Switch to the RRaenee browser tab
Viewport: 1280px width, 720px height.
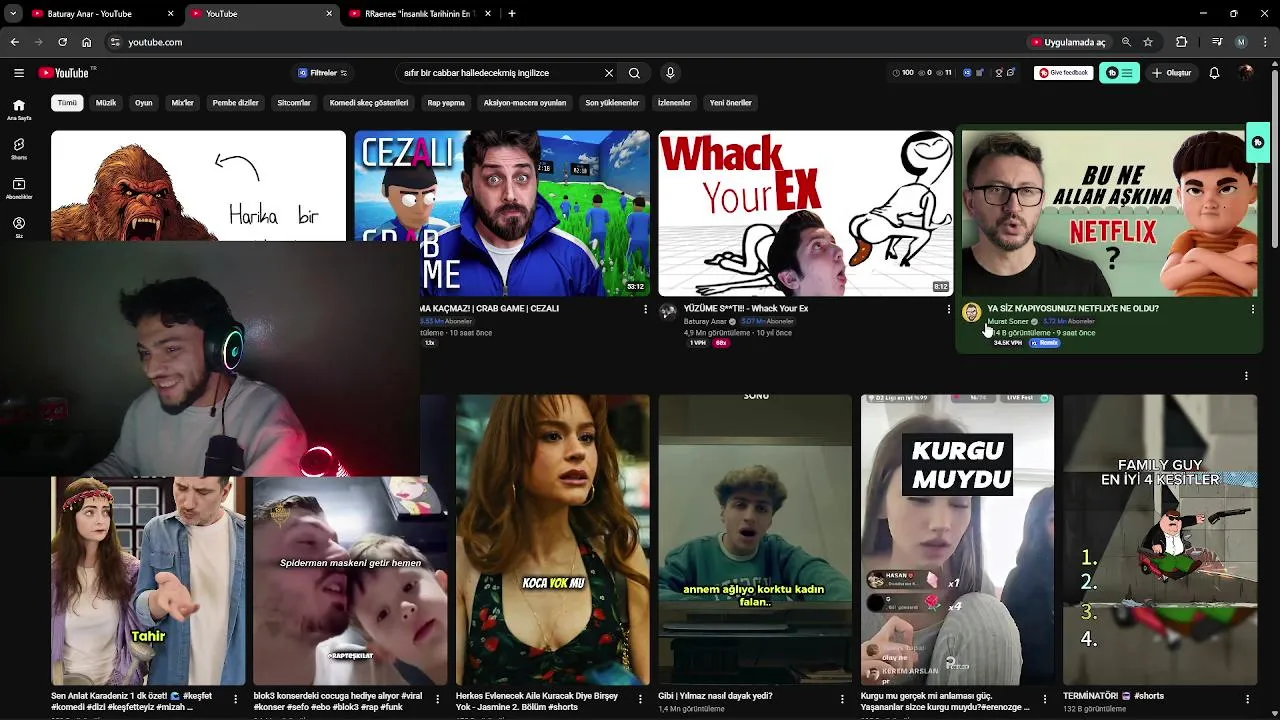tap(420, 14)
